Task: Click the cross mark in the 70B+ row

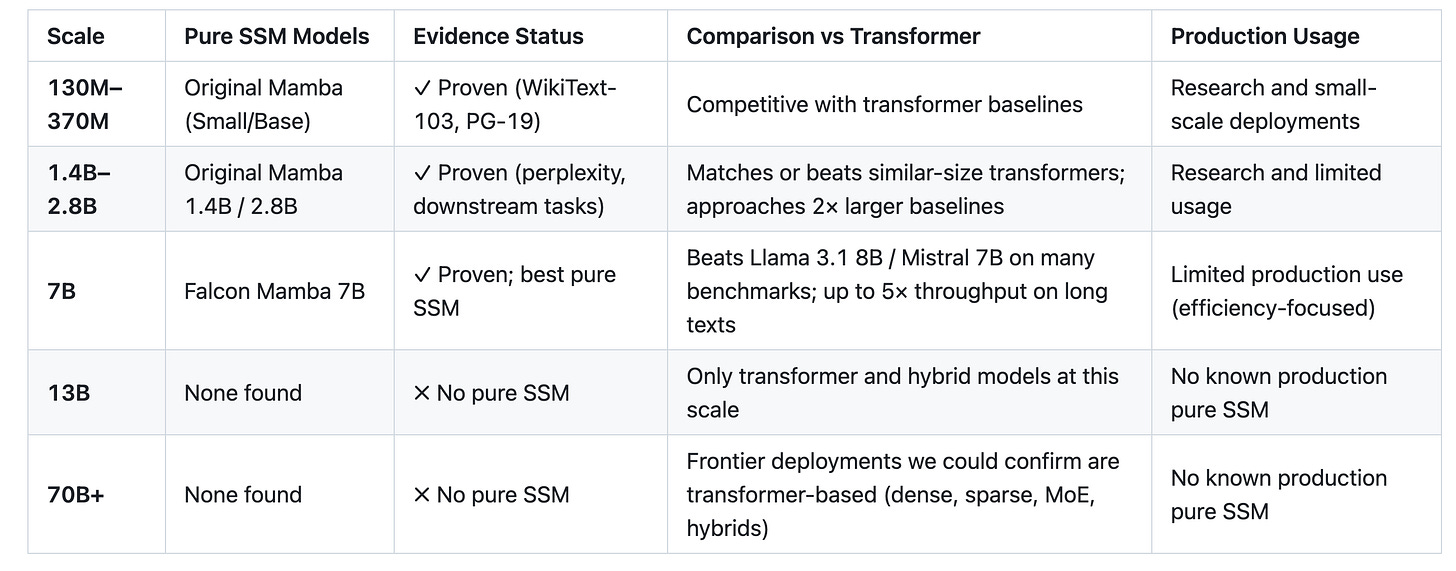Action: coord(421,494)
